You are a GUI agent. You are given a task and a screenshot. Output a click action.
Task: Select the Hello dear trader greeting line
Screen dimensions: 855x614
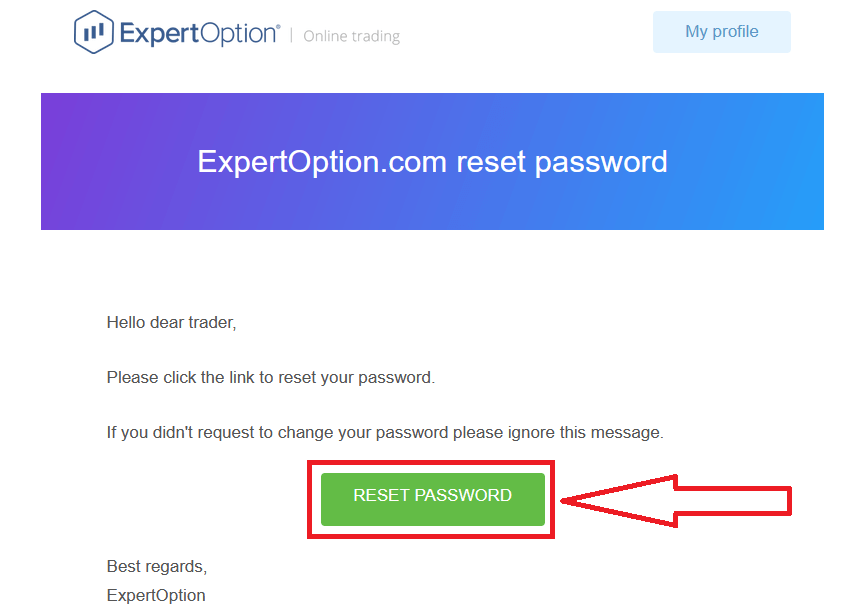point(171,322)
